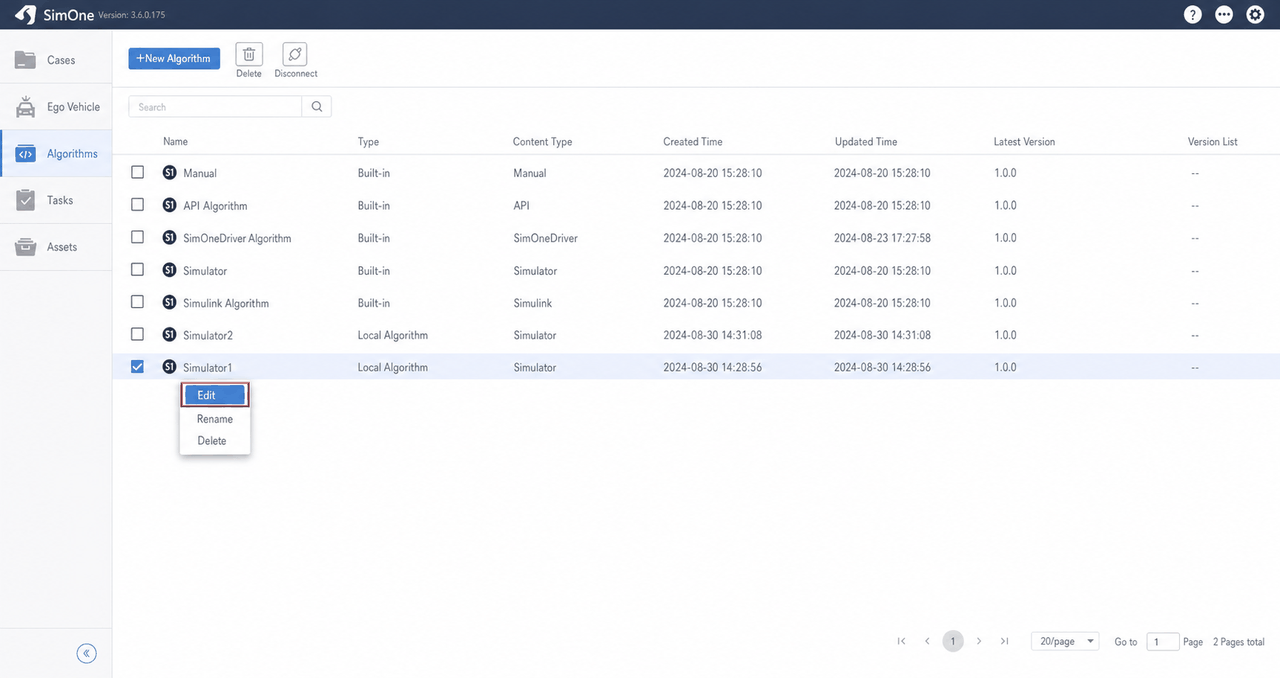Click the Algorithms code icon

[26, 154]
